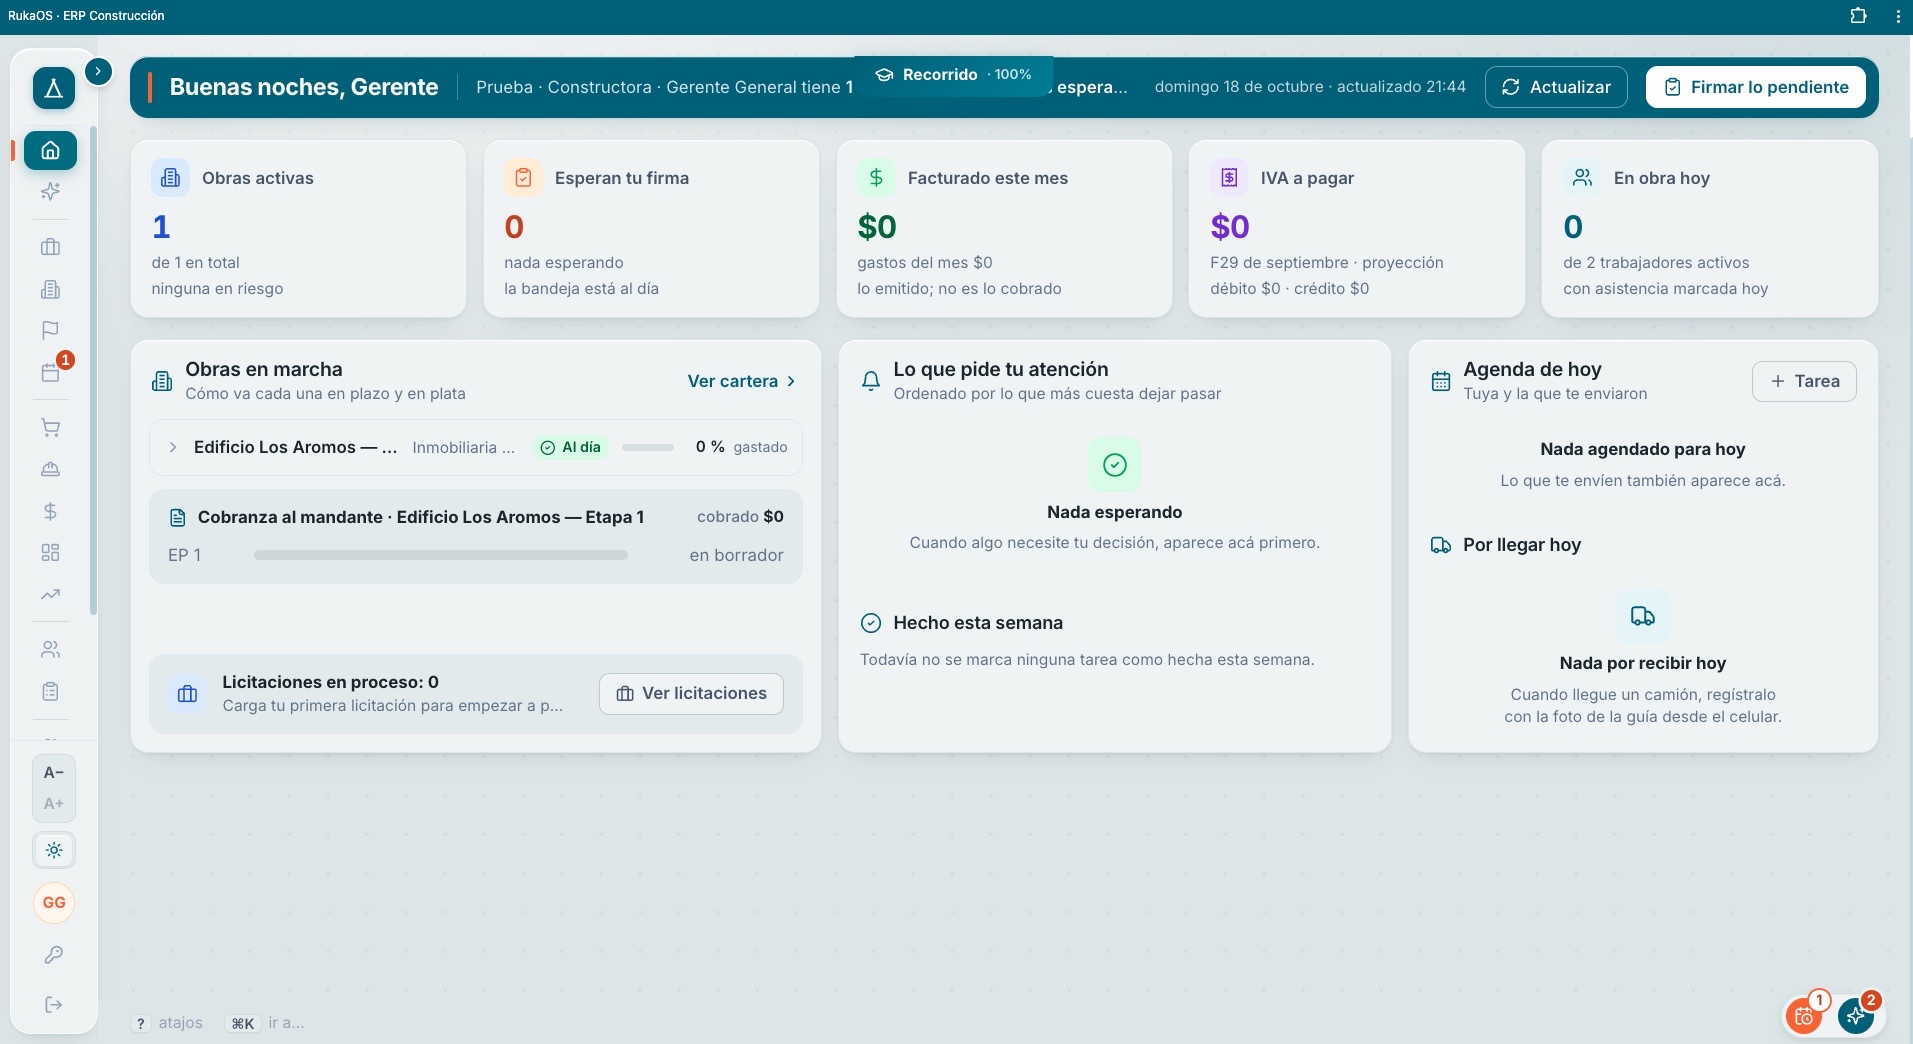Click the EP 1 progress bar
1913x1044 pixels.
pos(441,555)
